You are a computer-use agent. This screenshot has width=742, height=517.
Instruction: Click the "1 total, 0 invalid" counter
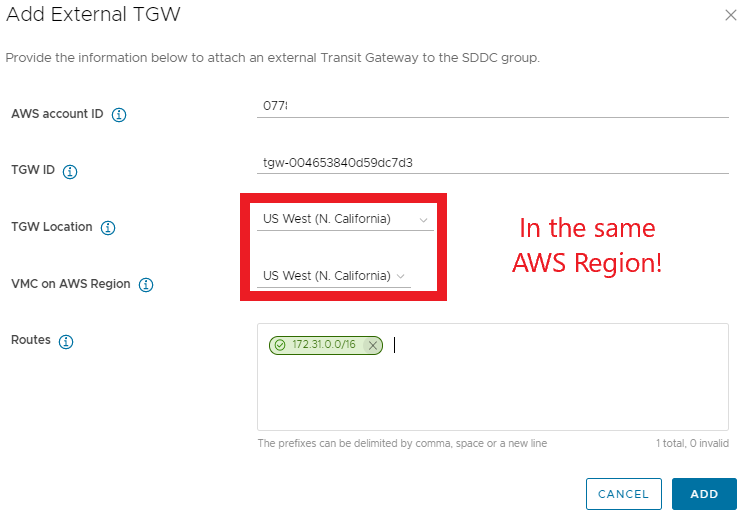pyautogui.click(x=692, y=443)
